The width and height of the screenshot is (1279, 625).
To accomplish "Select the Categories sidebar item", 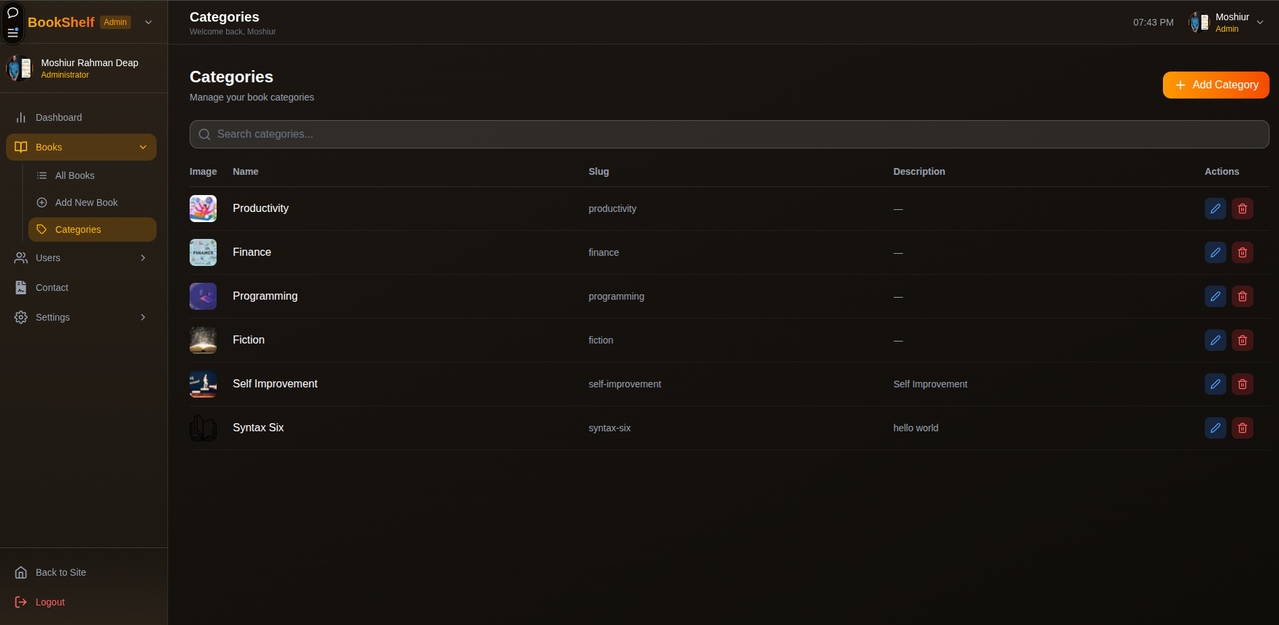I will click(x=92, y=229).
